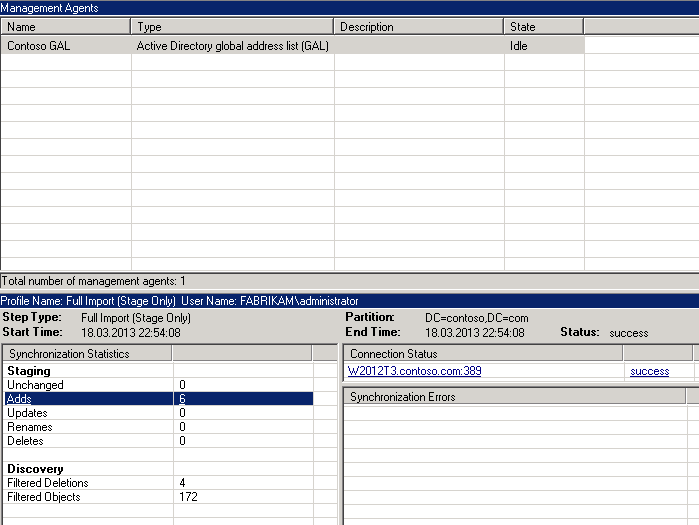The width and height of the screenshot is (699, 525).
Task: Click the Synchronization Statistics column header
Action: click(87, 353)
